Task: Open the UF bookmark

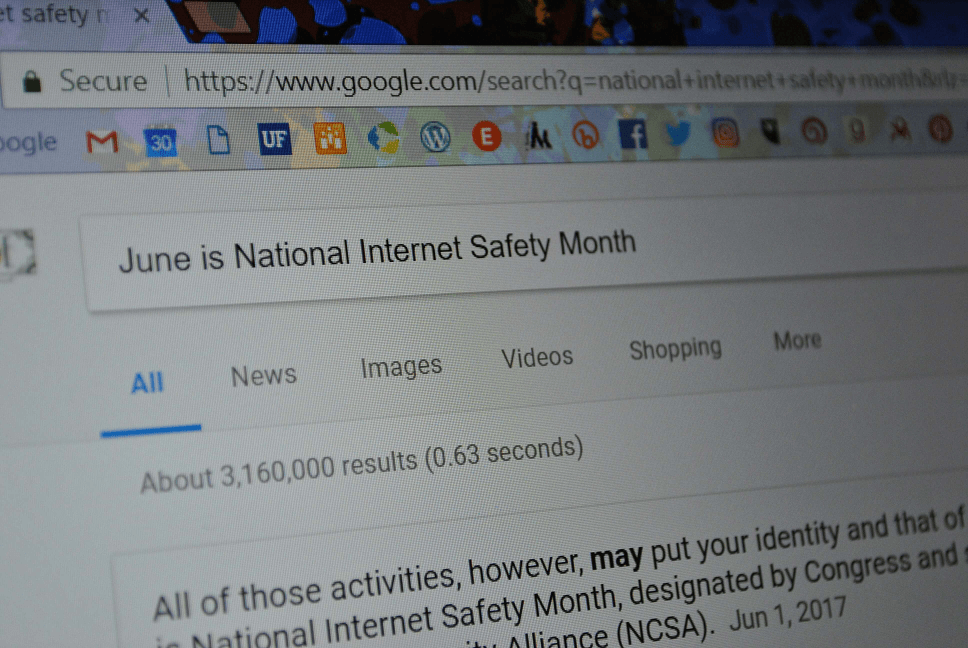Action: [x=274, y=139]
